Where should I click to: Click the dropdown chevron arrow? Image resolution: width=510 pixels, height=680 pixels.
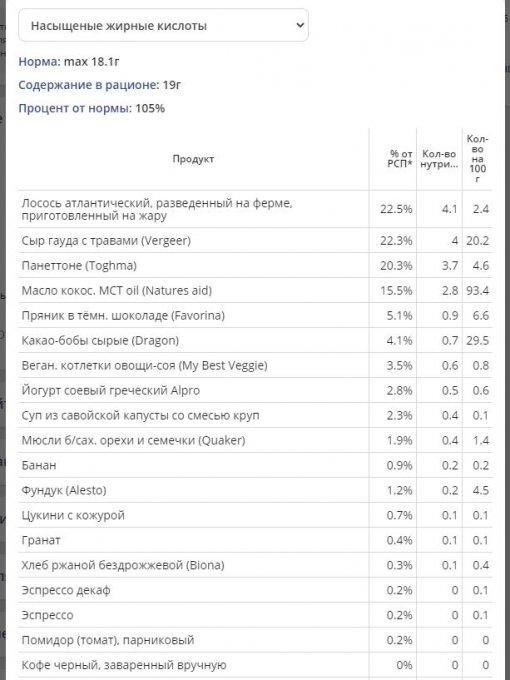(x=300, y=25)
